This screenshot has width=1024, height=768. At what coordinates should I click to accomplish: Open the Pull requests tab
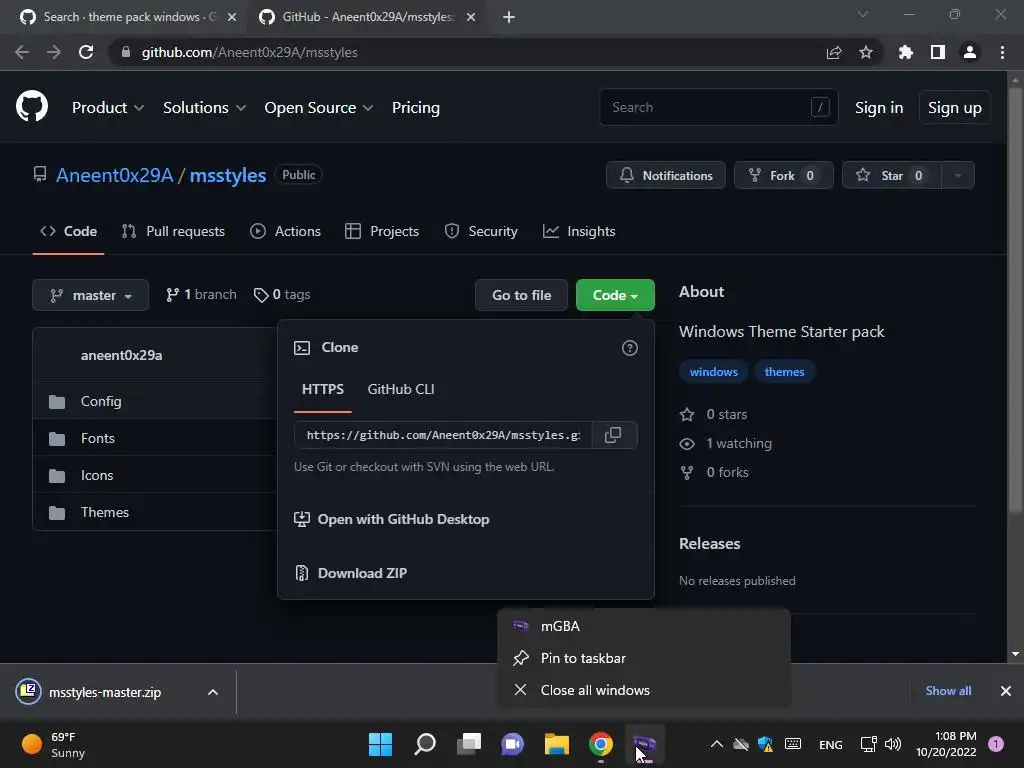[x=174, y=231]
